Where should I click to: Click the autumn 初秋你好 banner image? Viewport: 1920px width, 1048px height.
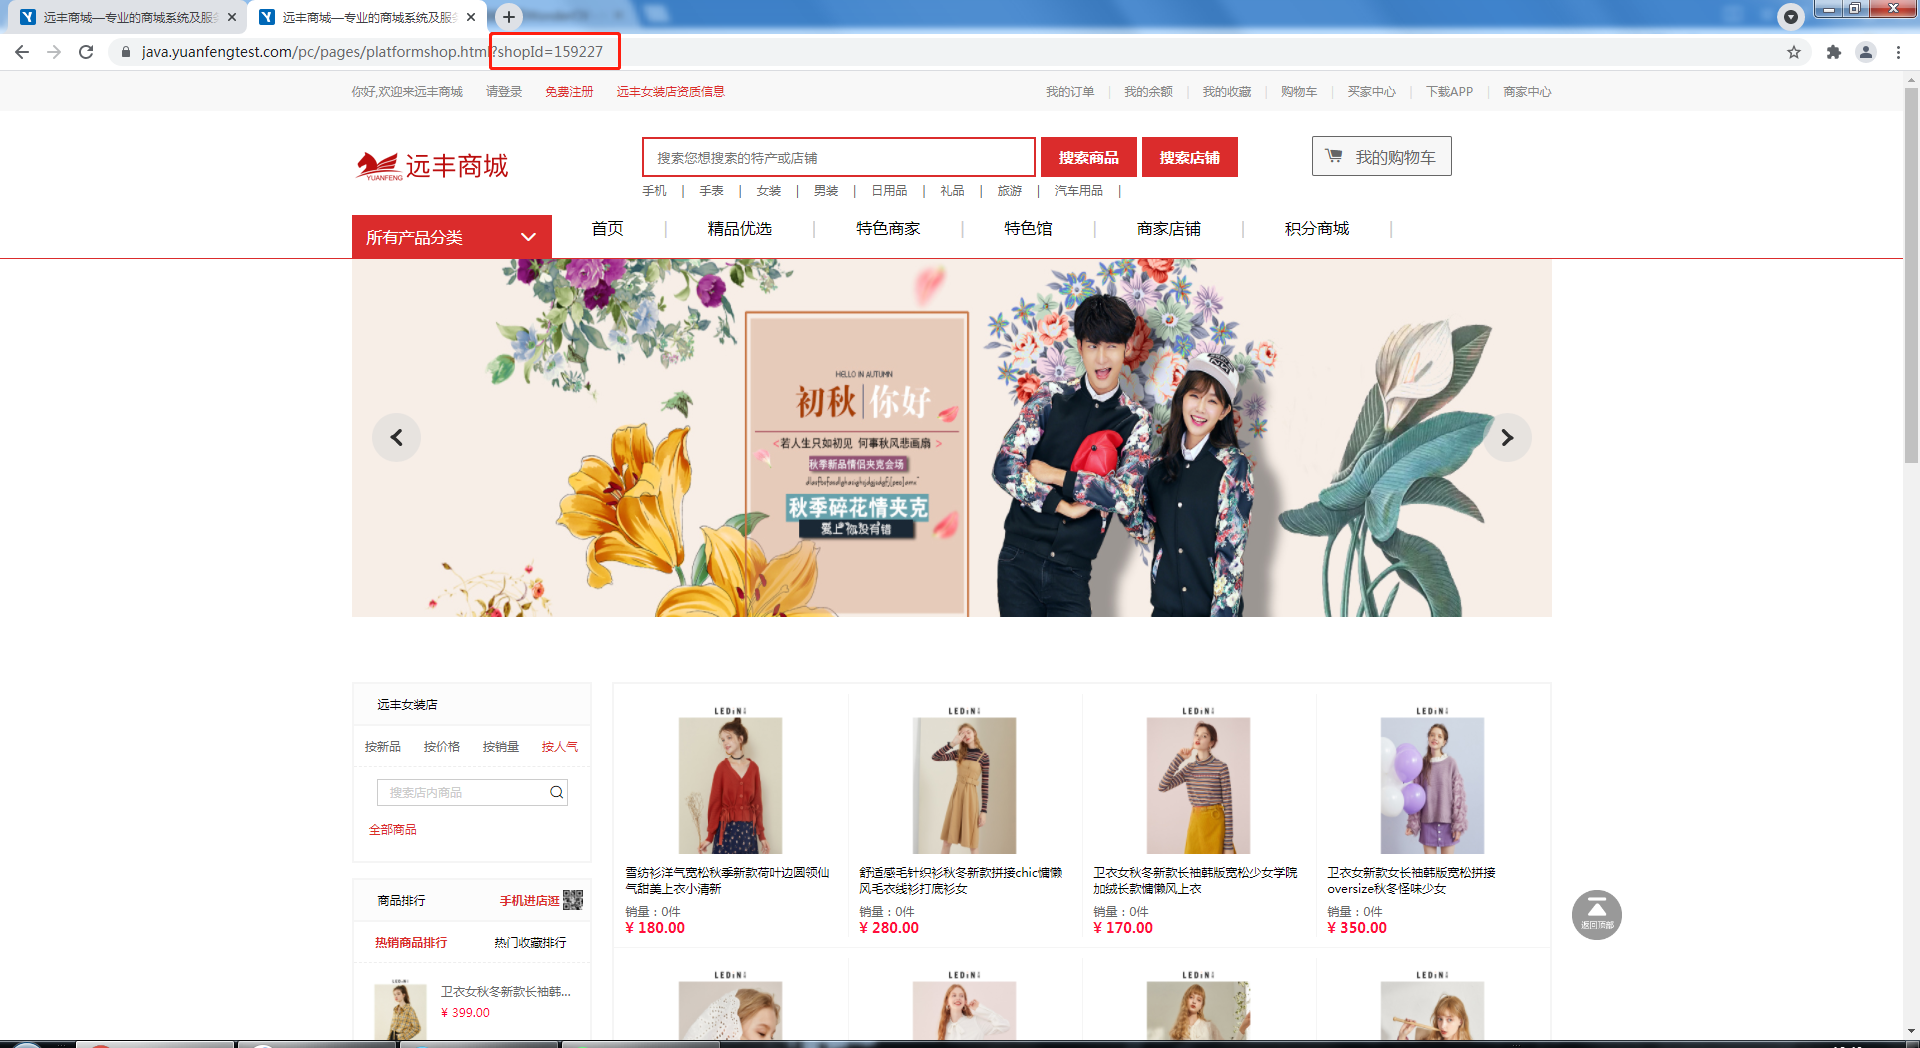(952, 438)
